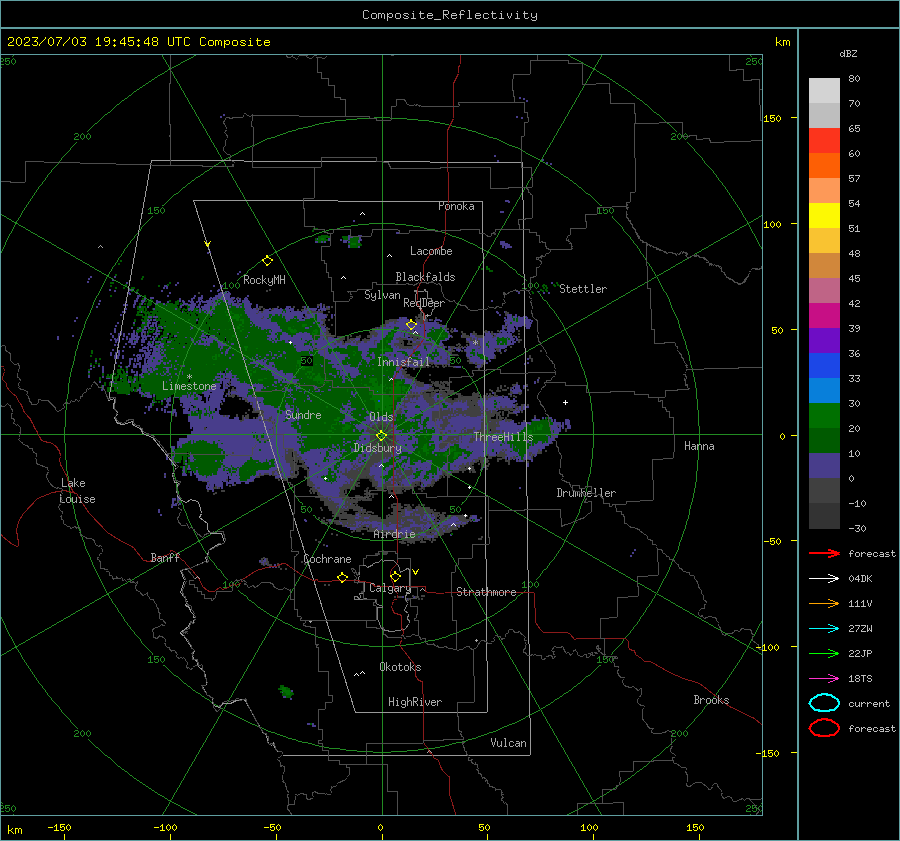
Task: Click the Drumheller town label
Action: pyautogui.click(x=586, y=493)
